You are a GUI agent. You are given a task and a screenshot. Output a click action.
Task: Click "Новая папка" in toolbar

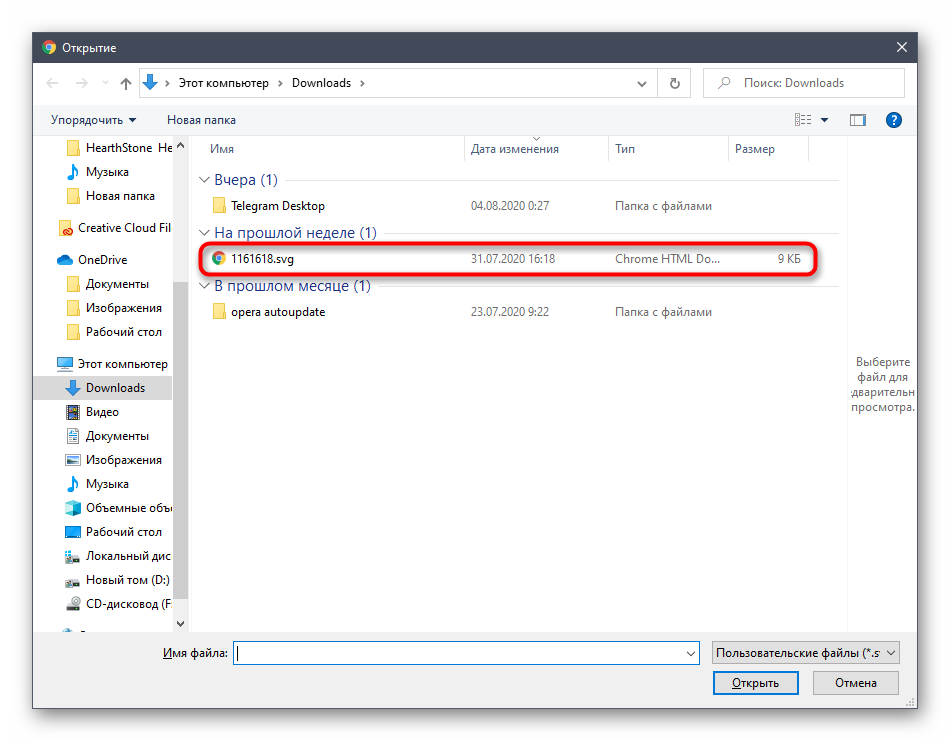(201, 120)
